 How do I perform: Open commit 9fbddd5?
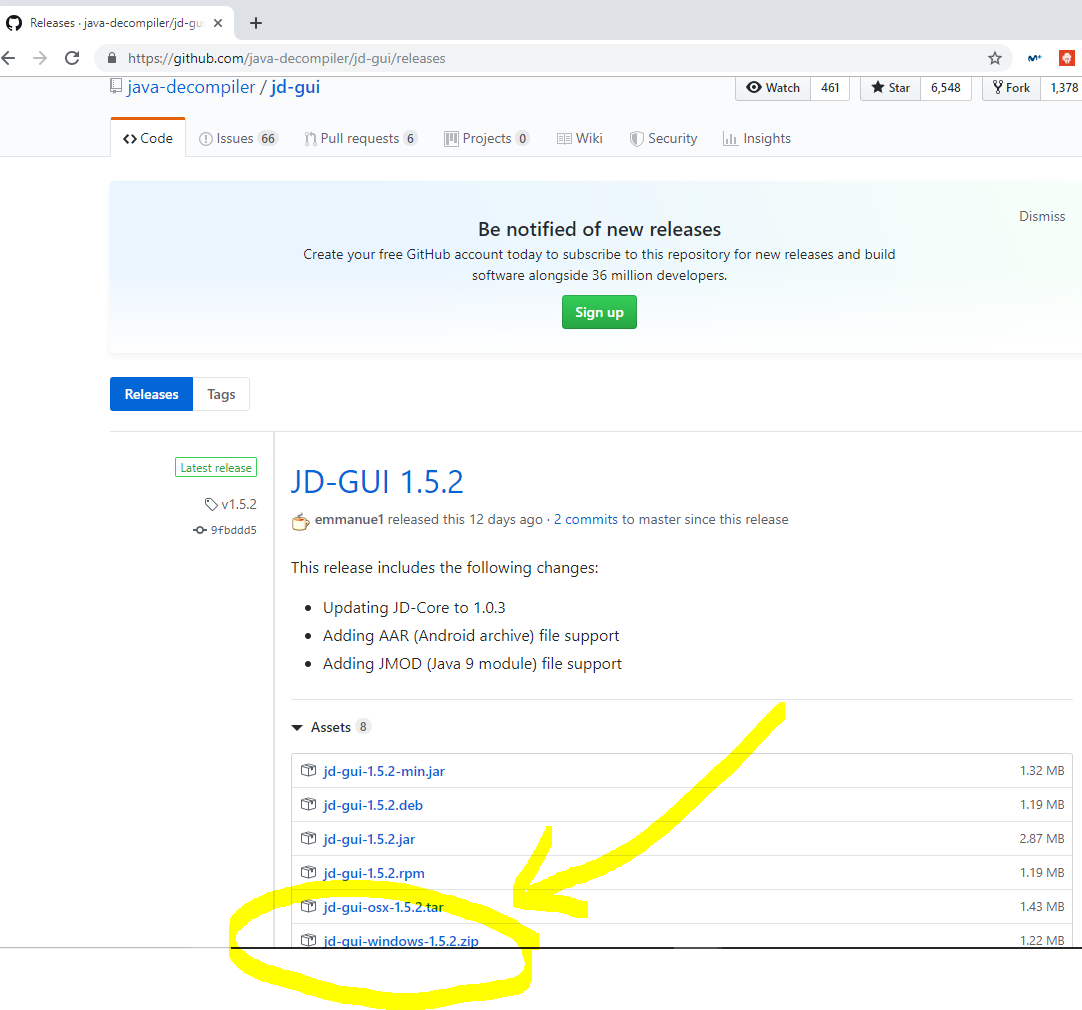(232, 530)
